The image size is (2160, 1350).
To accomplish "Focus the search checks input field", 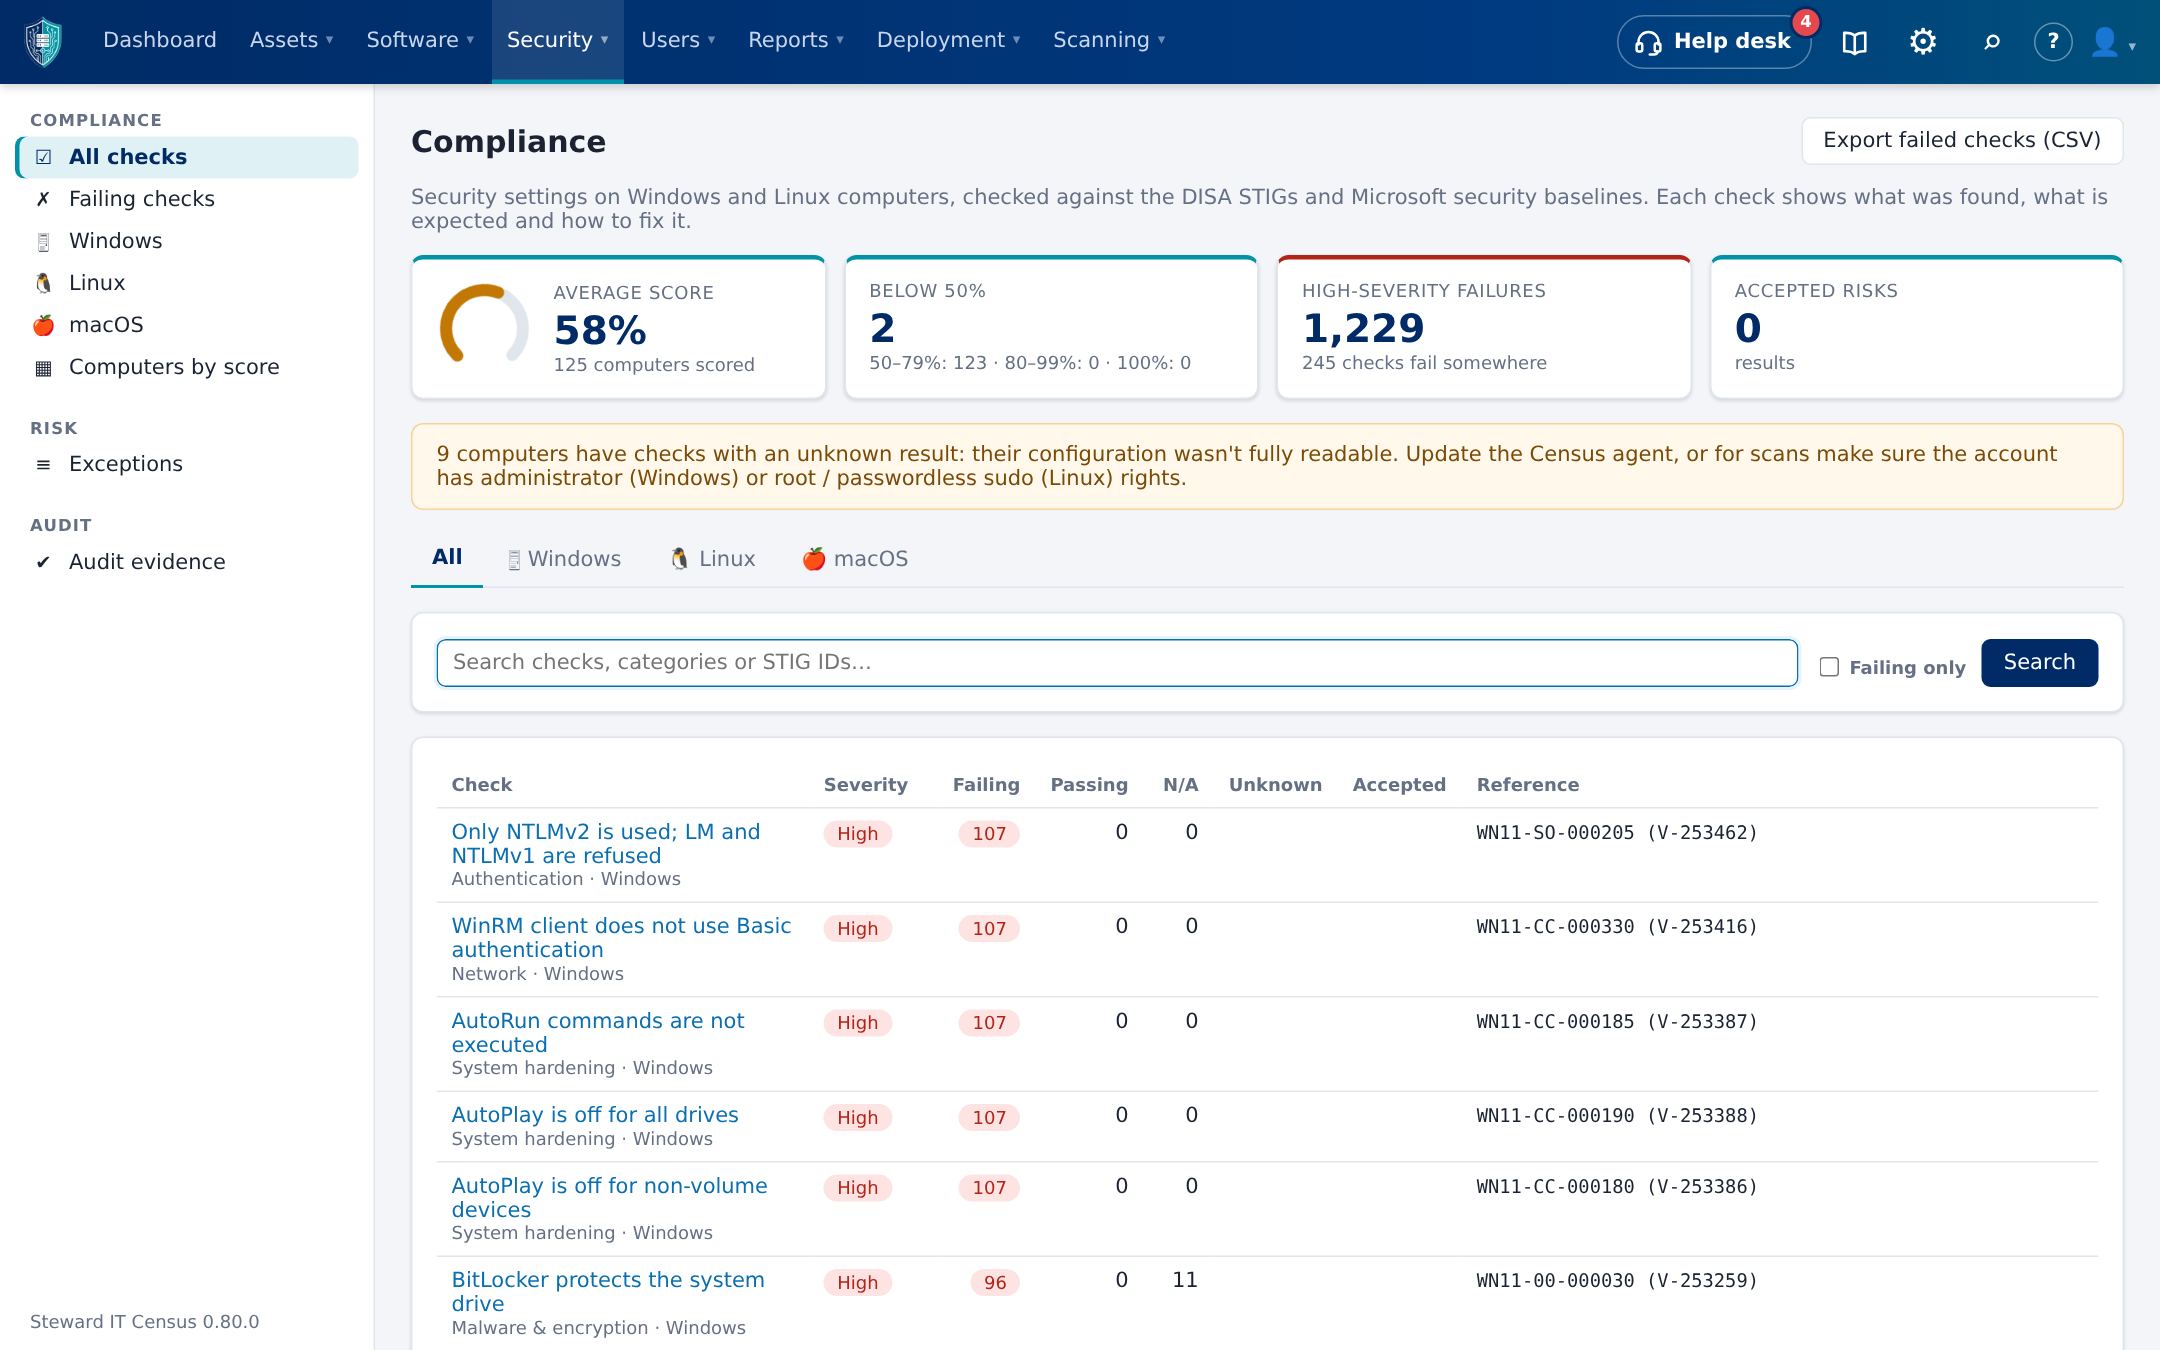I will (x=1117, y=662).
